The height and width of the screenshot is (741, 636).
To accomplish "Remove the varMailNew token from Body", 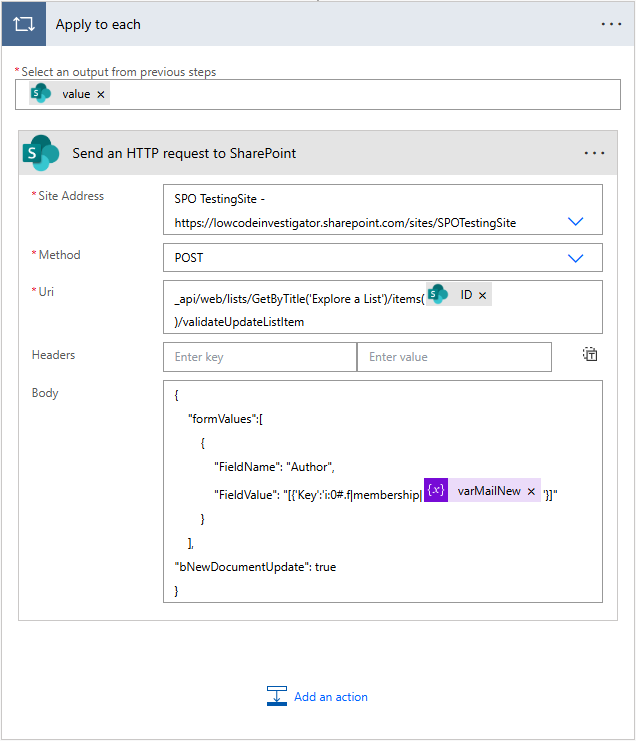I will (x=531, y=491).
